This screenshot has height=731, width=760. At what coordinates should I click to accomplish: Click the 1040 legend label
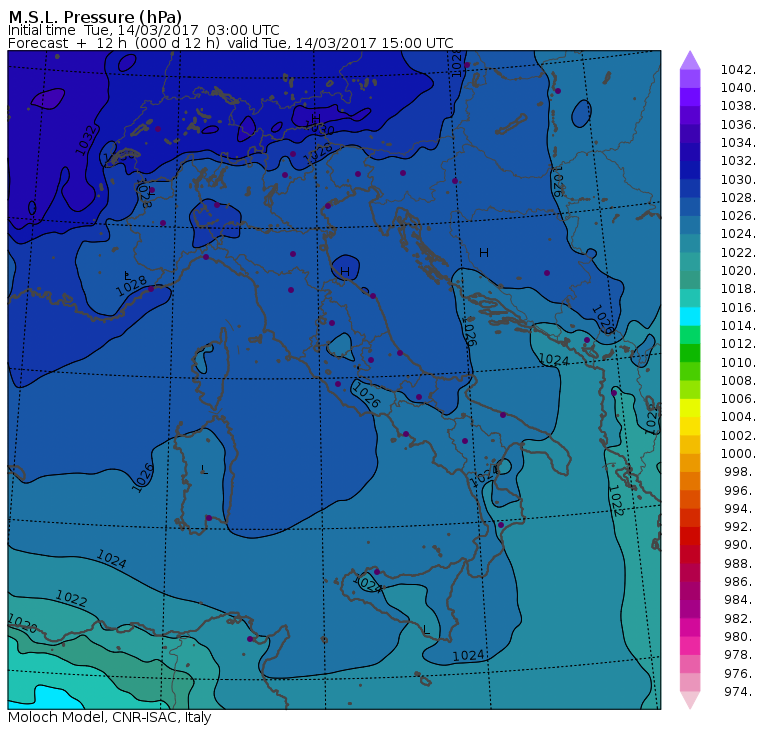738,88
